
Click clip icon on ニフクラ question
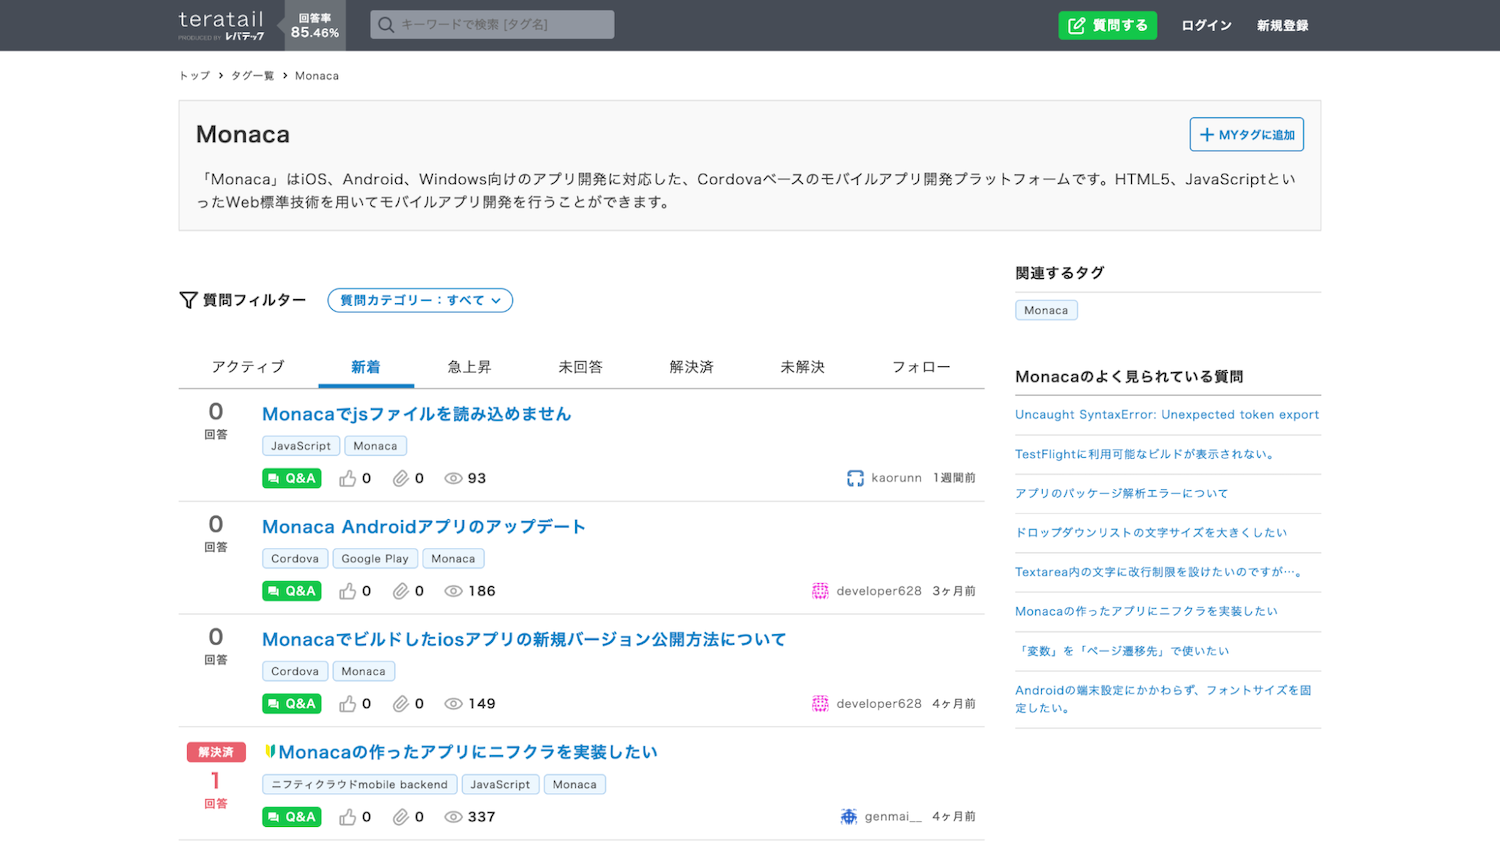click(x=400, y=817)
